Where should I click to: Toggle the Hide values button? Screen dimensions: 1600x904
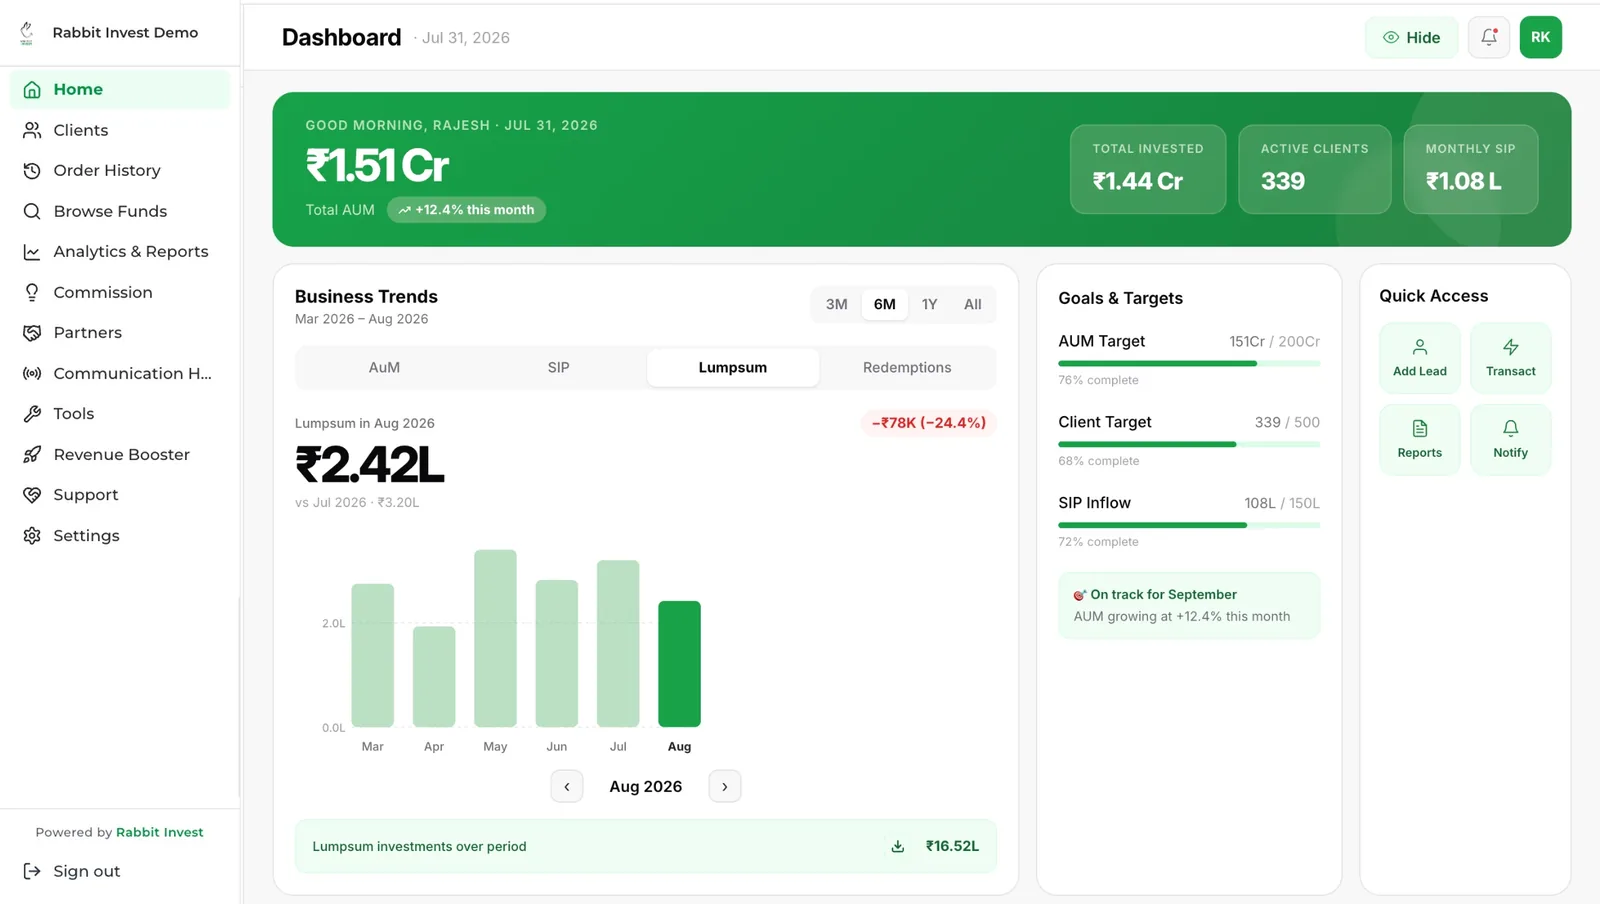coord(1411,37)
